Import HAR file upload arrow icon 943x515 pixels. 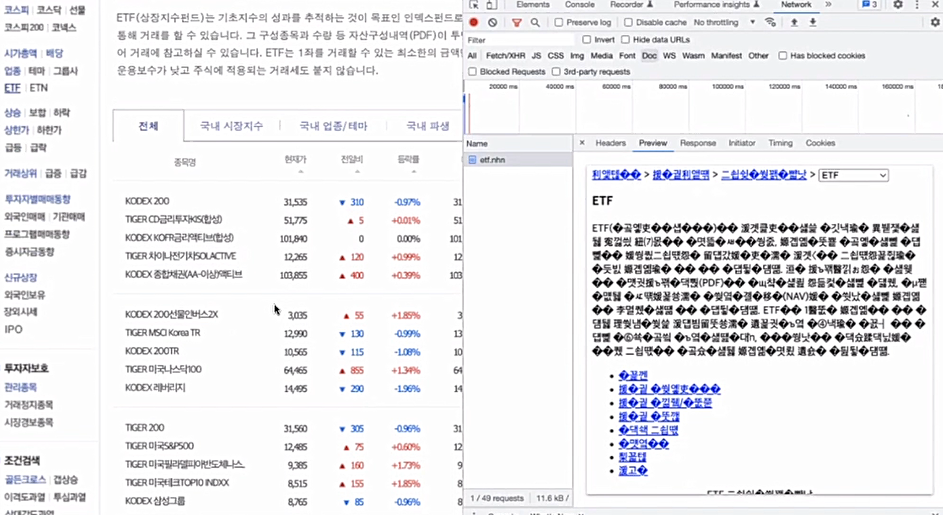(x=794, y=22)
